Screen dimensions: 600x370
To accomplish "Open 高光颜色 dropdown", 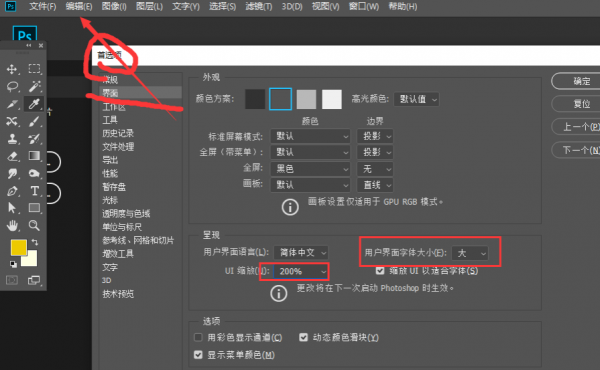I will [416, 99].
